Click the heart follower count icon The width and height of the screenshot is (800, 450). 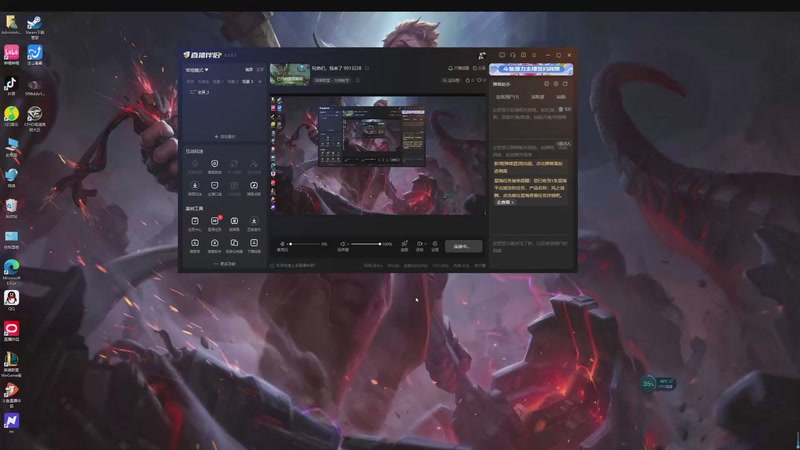click(479, 80)
